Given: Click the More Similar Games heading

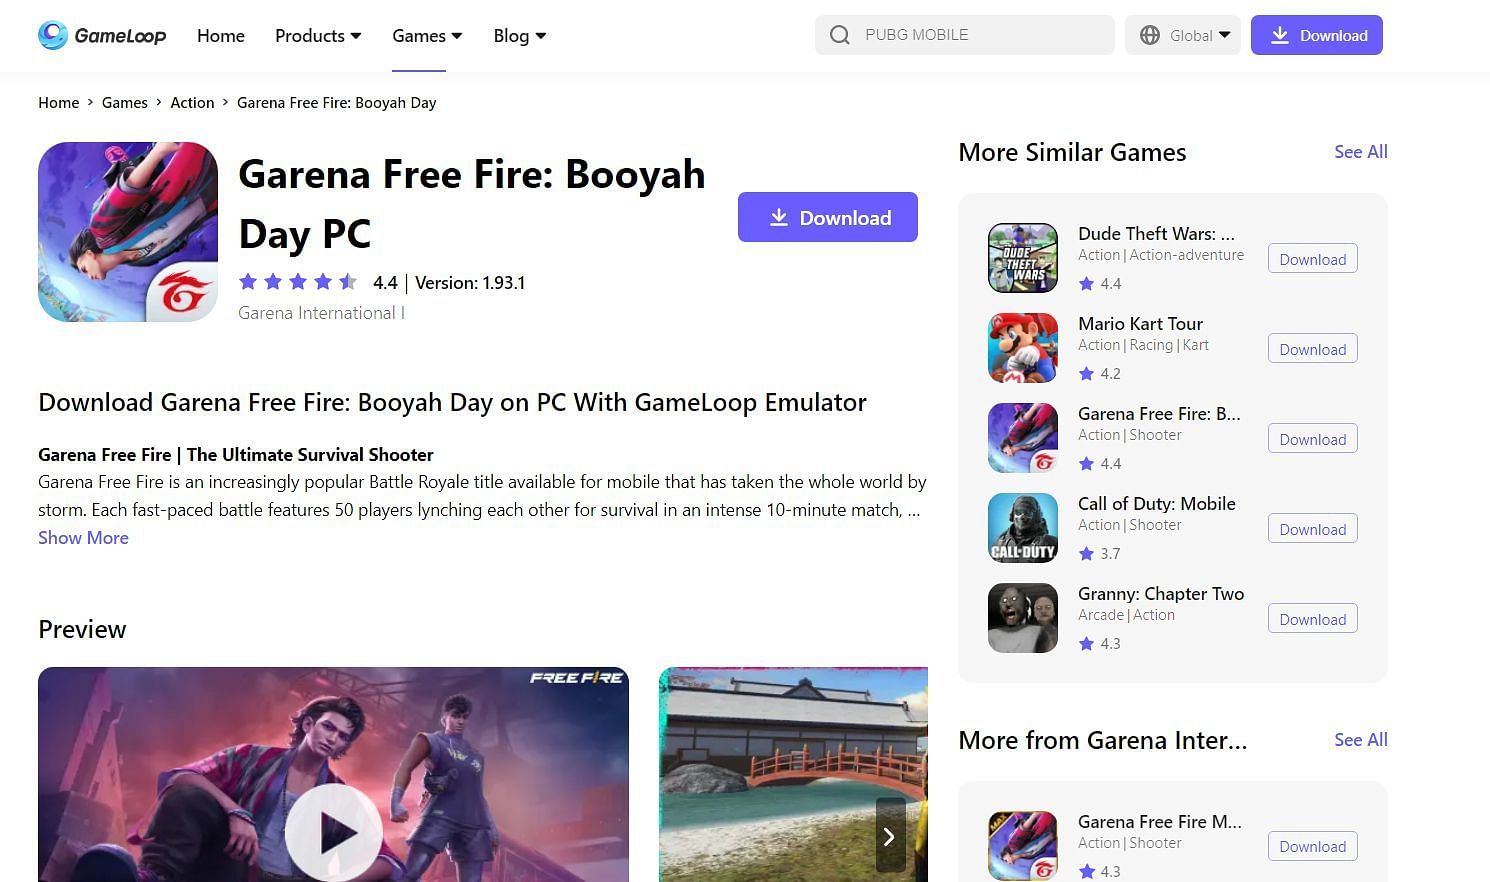Looking at the screenshot, I should [x=1072, y=153].
